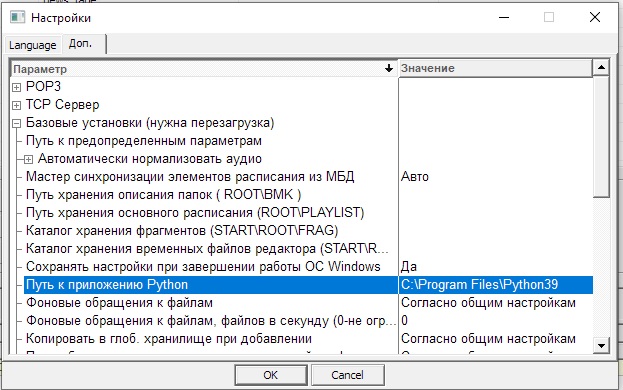Select Автоматически нормализовать аудио label
The image size is (623, 390).
pyautogui.click(x=150, y=159)
